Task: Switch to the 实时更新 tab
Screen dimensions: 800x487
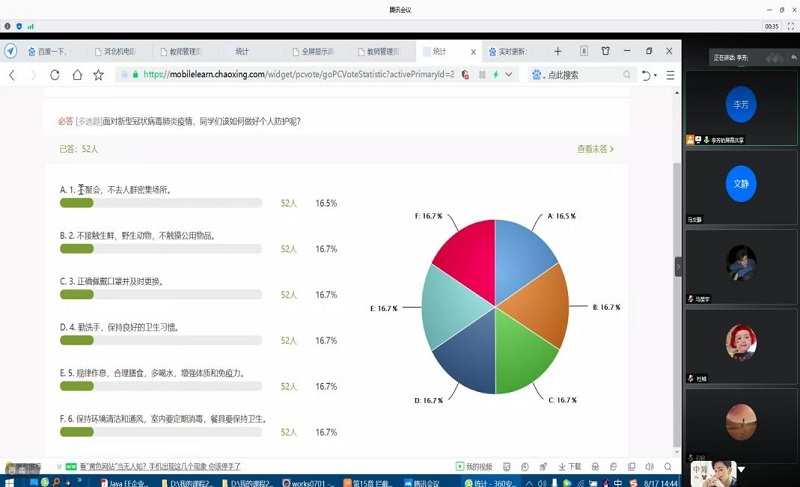Action: tap(508, 52)
